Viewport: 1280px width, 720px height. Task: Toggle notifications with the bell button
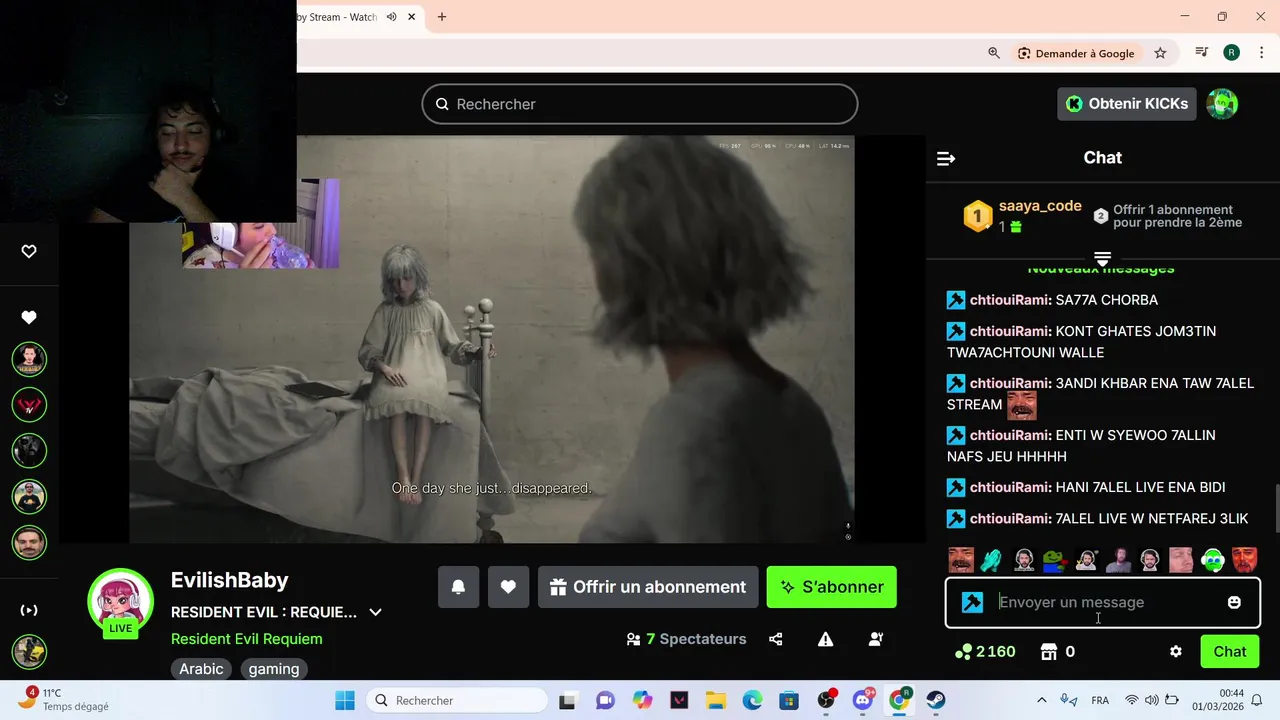tap(458, 587)
